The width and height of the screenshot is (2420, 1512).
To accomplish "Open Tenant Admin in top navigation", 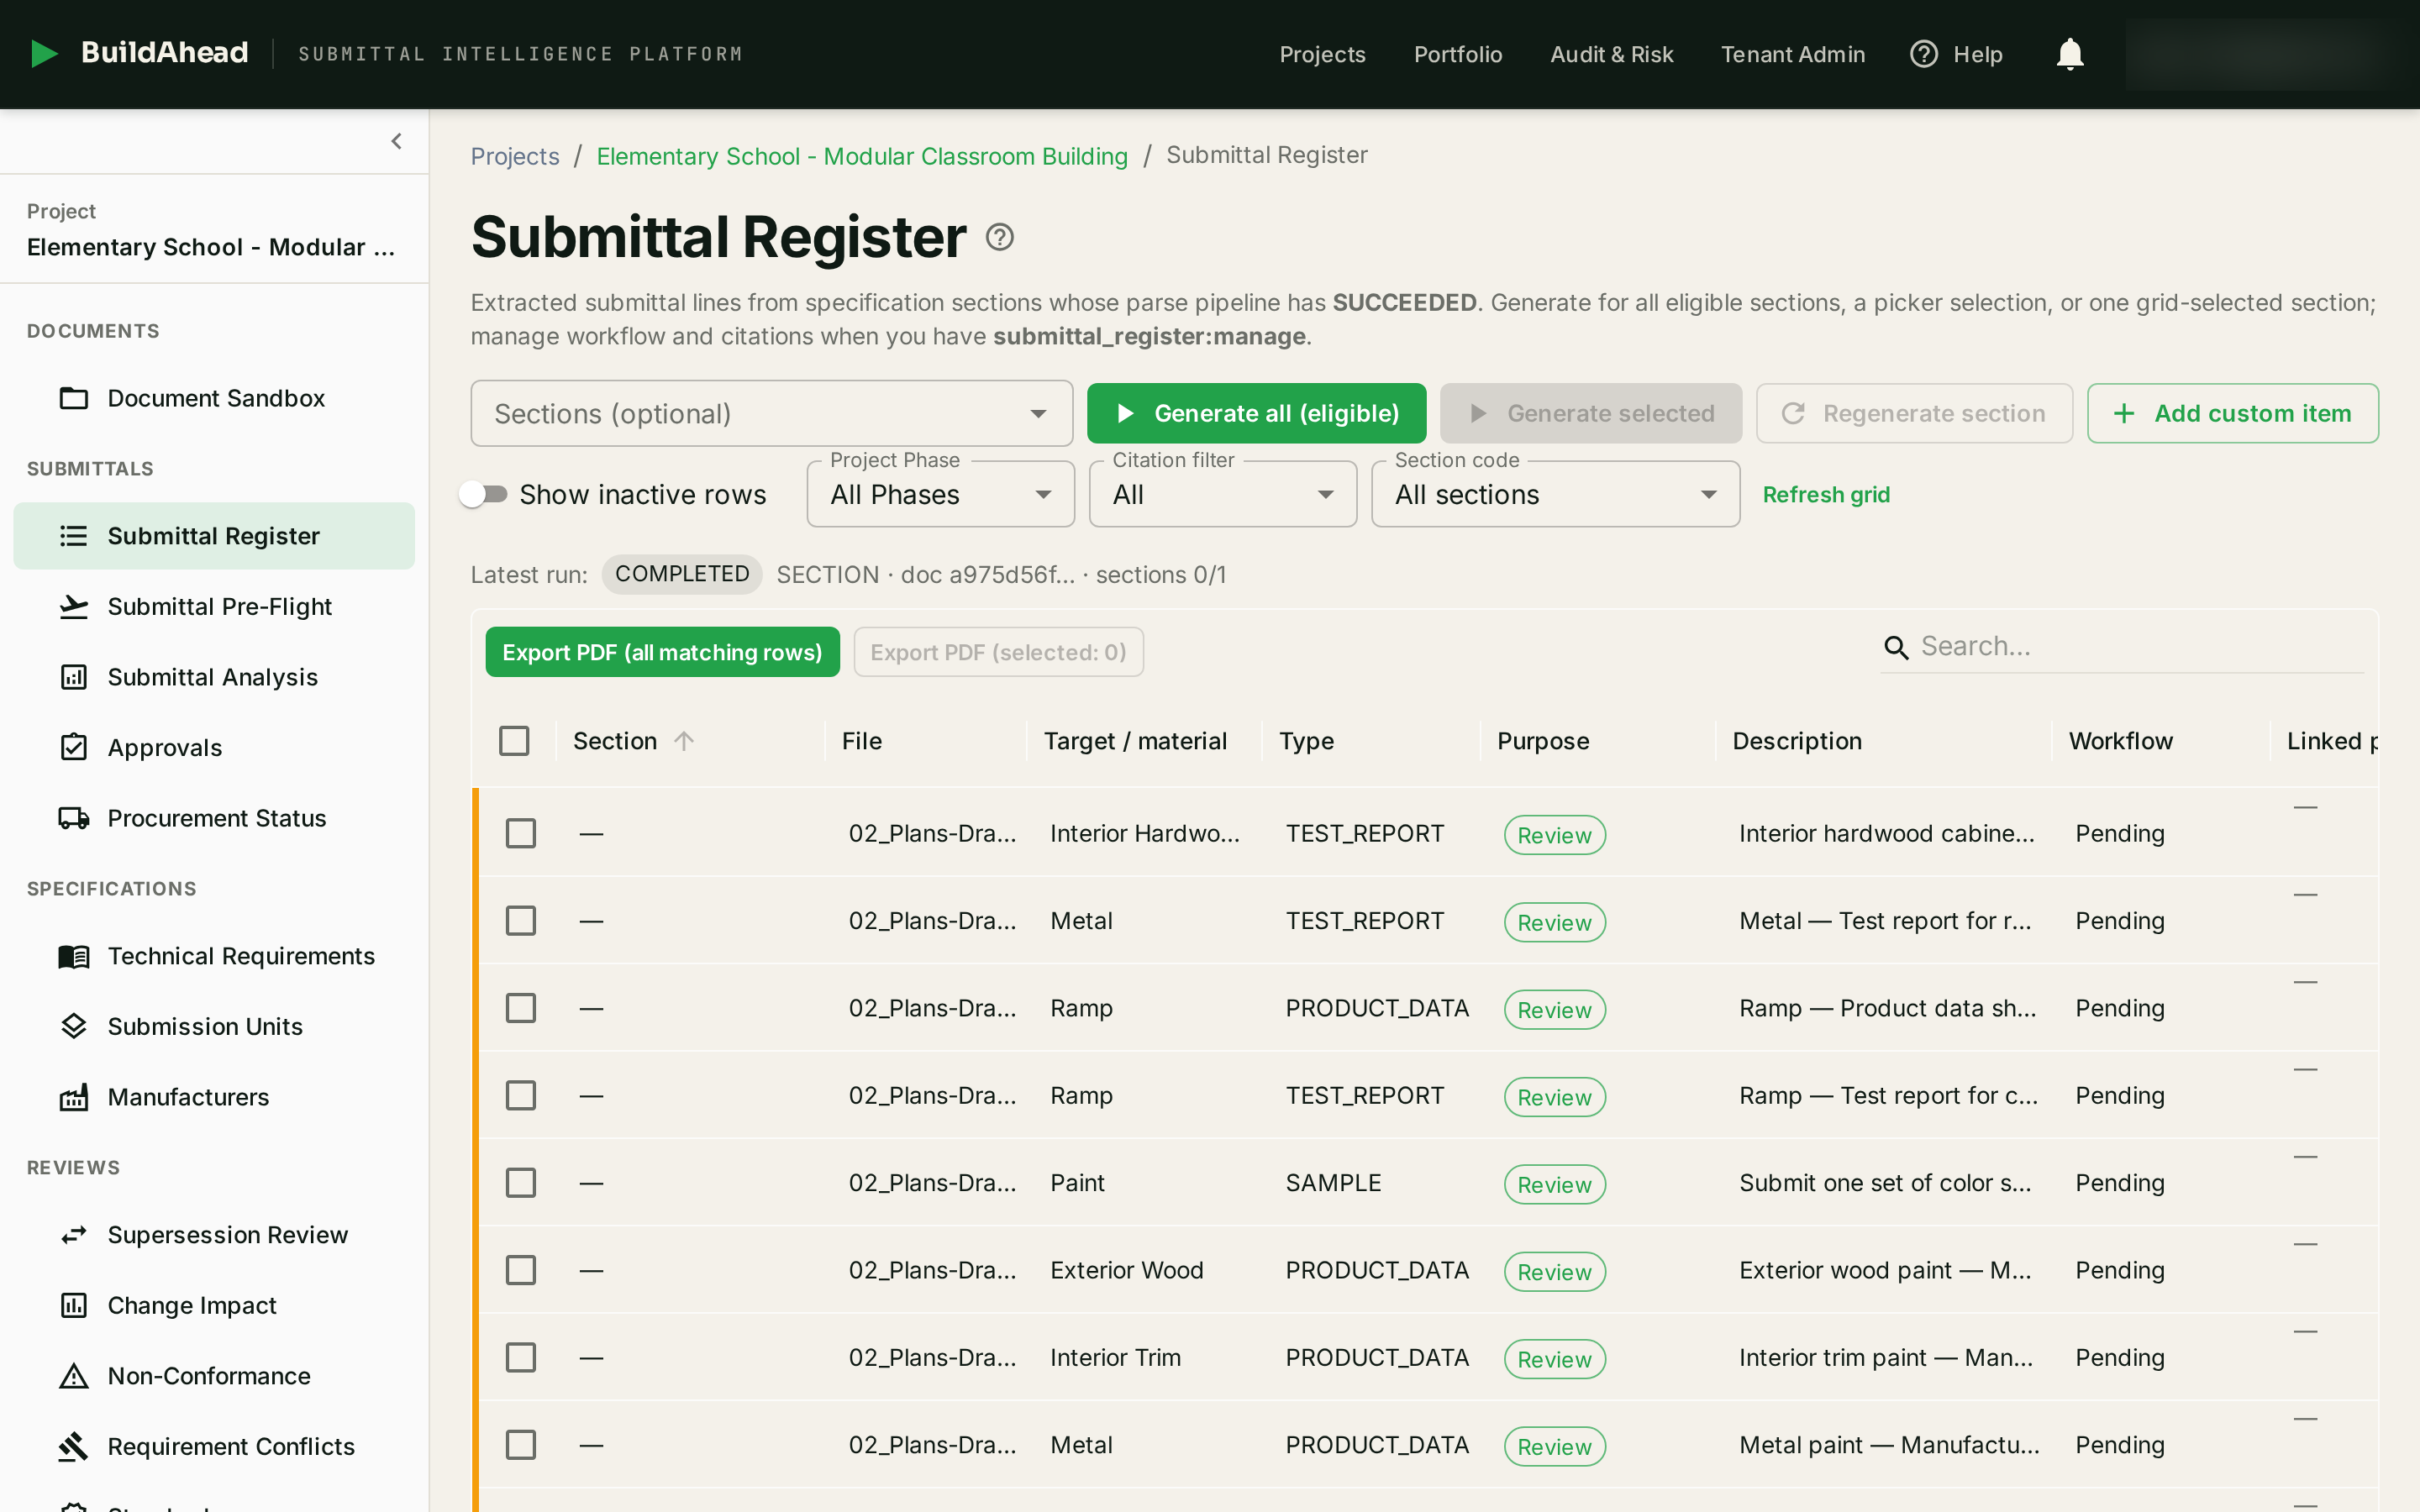I will tap(1792, 54).
